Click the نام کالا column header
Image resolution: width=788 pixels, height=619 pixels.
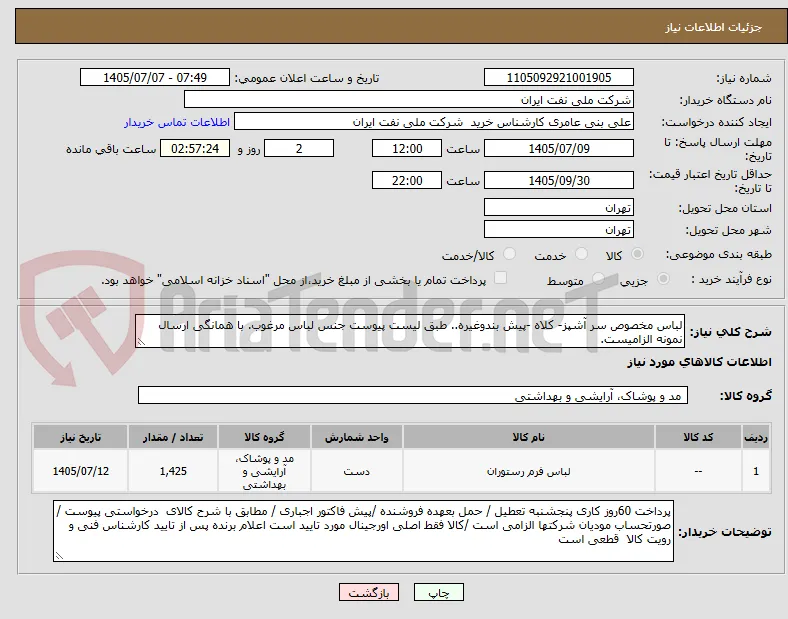(529, 437)
